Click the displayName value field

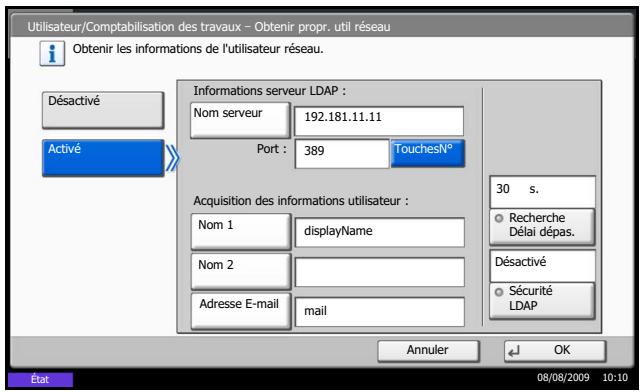click(x=380, y=232)
